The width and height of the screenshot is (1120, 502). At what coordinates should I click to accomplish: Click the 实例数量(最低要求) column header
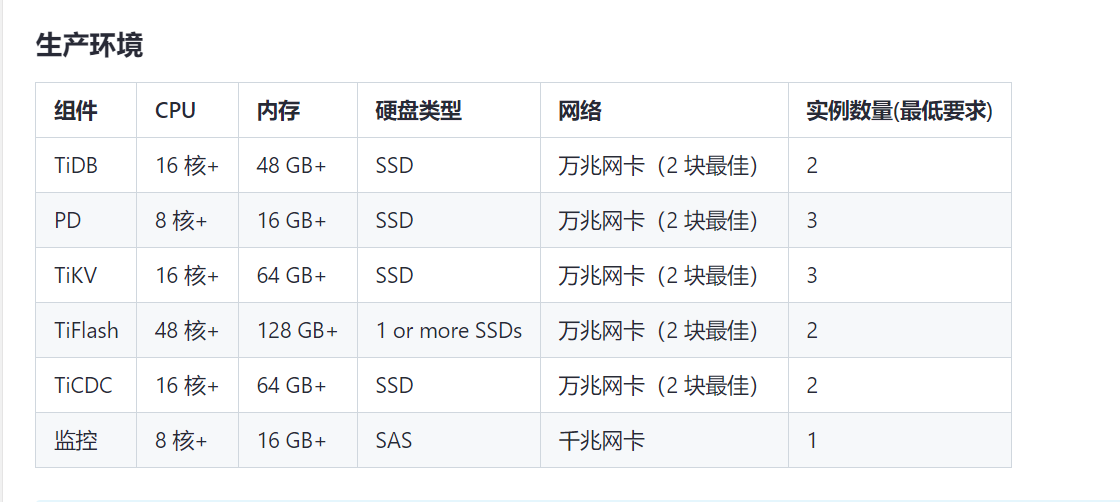click(x=899, y=111)
